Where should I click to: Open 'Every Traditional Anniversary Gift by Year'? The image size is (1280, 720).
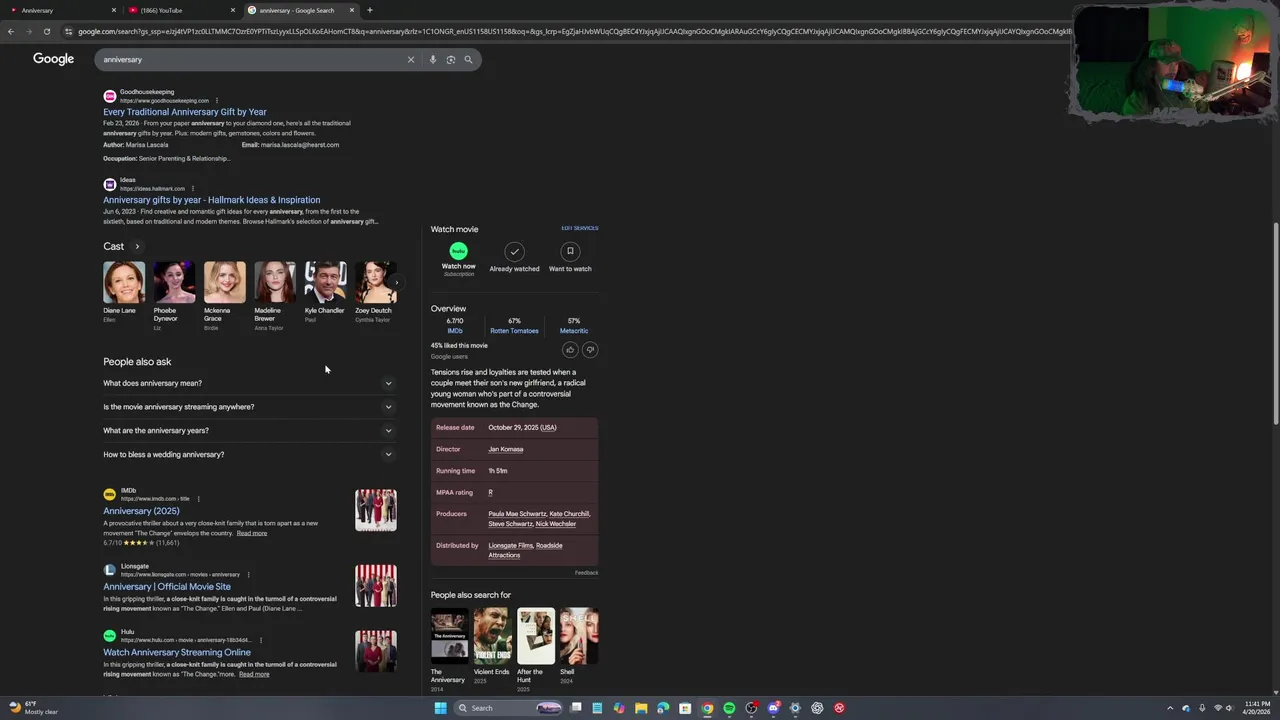pos(185,112)
